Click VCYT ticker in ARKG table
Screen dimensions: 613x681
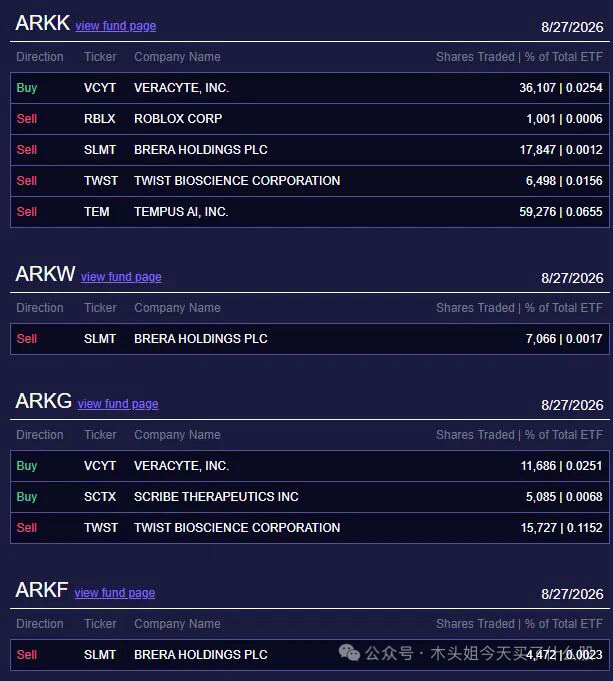point(100,466)
